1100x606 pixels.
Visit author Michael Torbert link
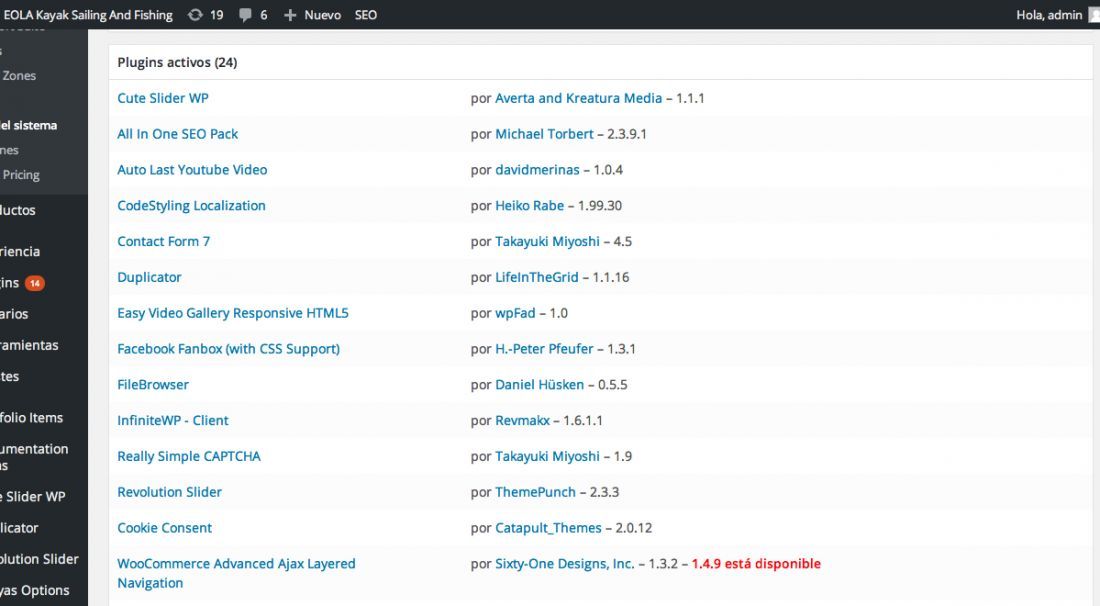[x=544, y=134]
